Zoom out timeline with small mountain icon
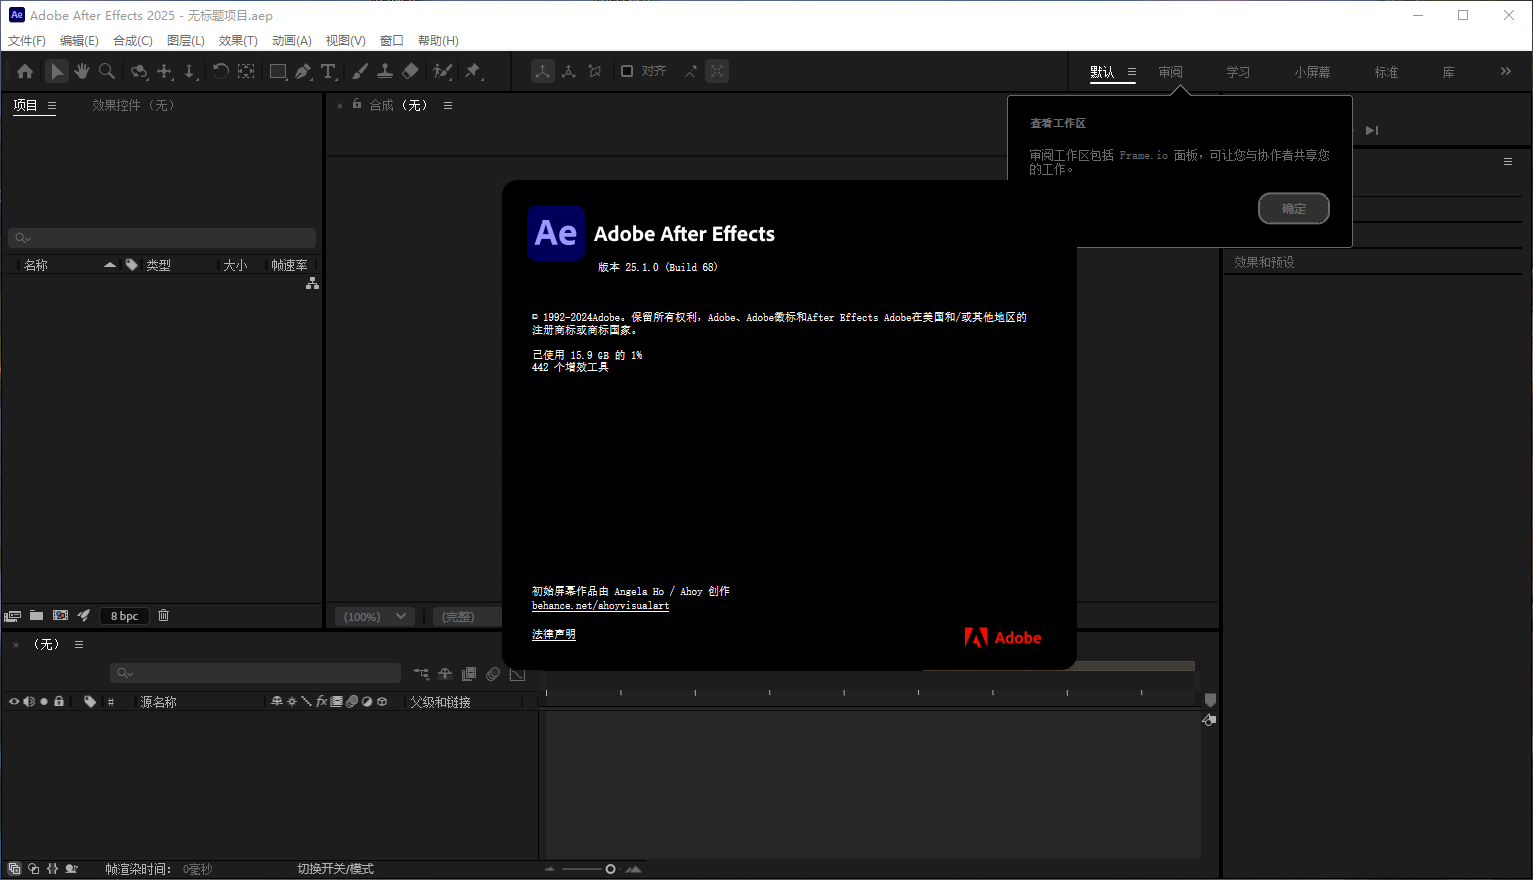Screen dimensions: 1533x880 (x=549, y=869)
